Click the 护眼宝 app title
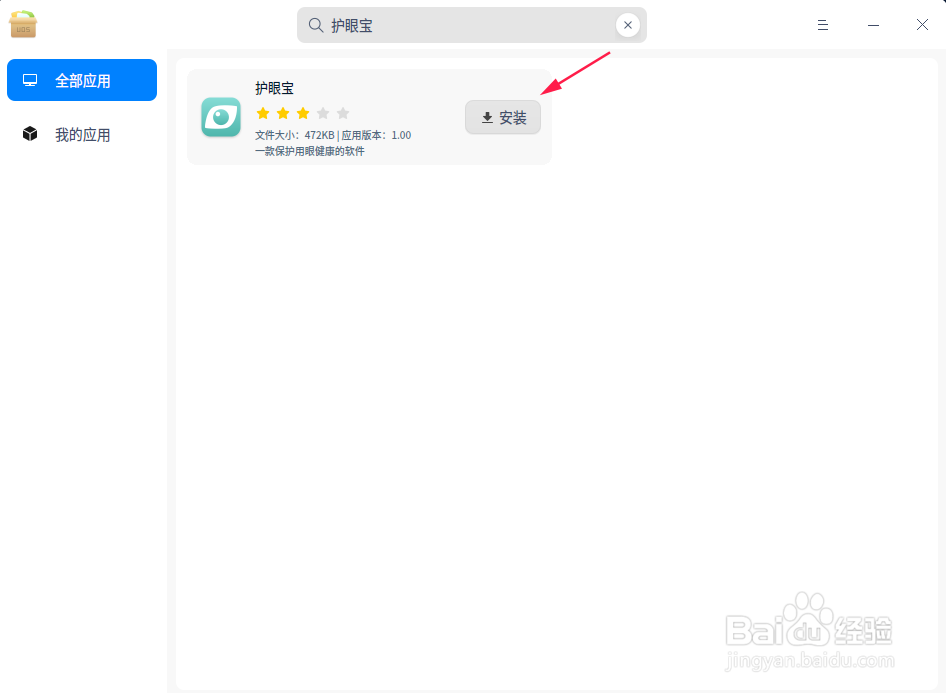Screen dimensions: 946x693 point(275,88)
